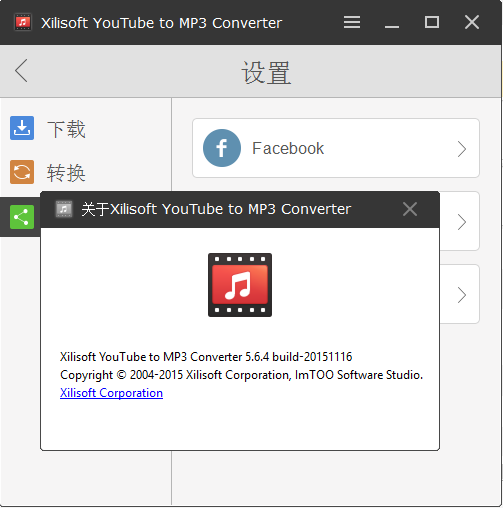The image size is (503, 508).
Task: Click the large music film logo
Action: pos(240,285)
